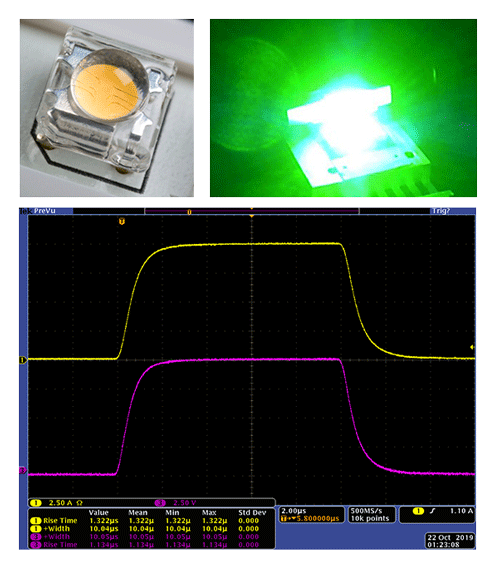500x566 pixels.
Task: Click the 10.04µs channel 1 +Width value
Action: (x=104, y=528)
